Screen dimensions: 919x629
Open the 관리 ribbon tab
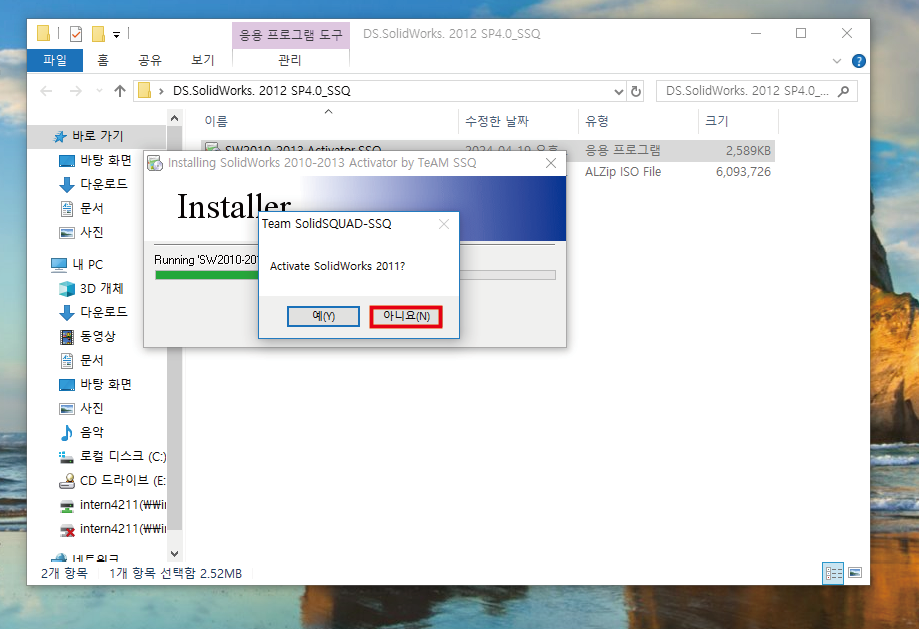click(x=290, y=60)
